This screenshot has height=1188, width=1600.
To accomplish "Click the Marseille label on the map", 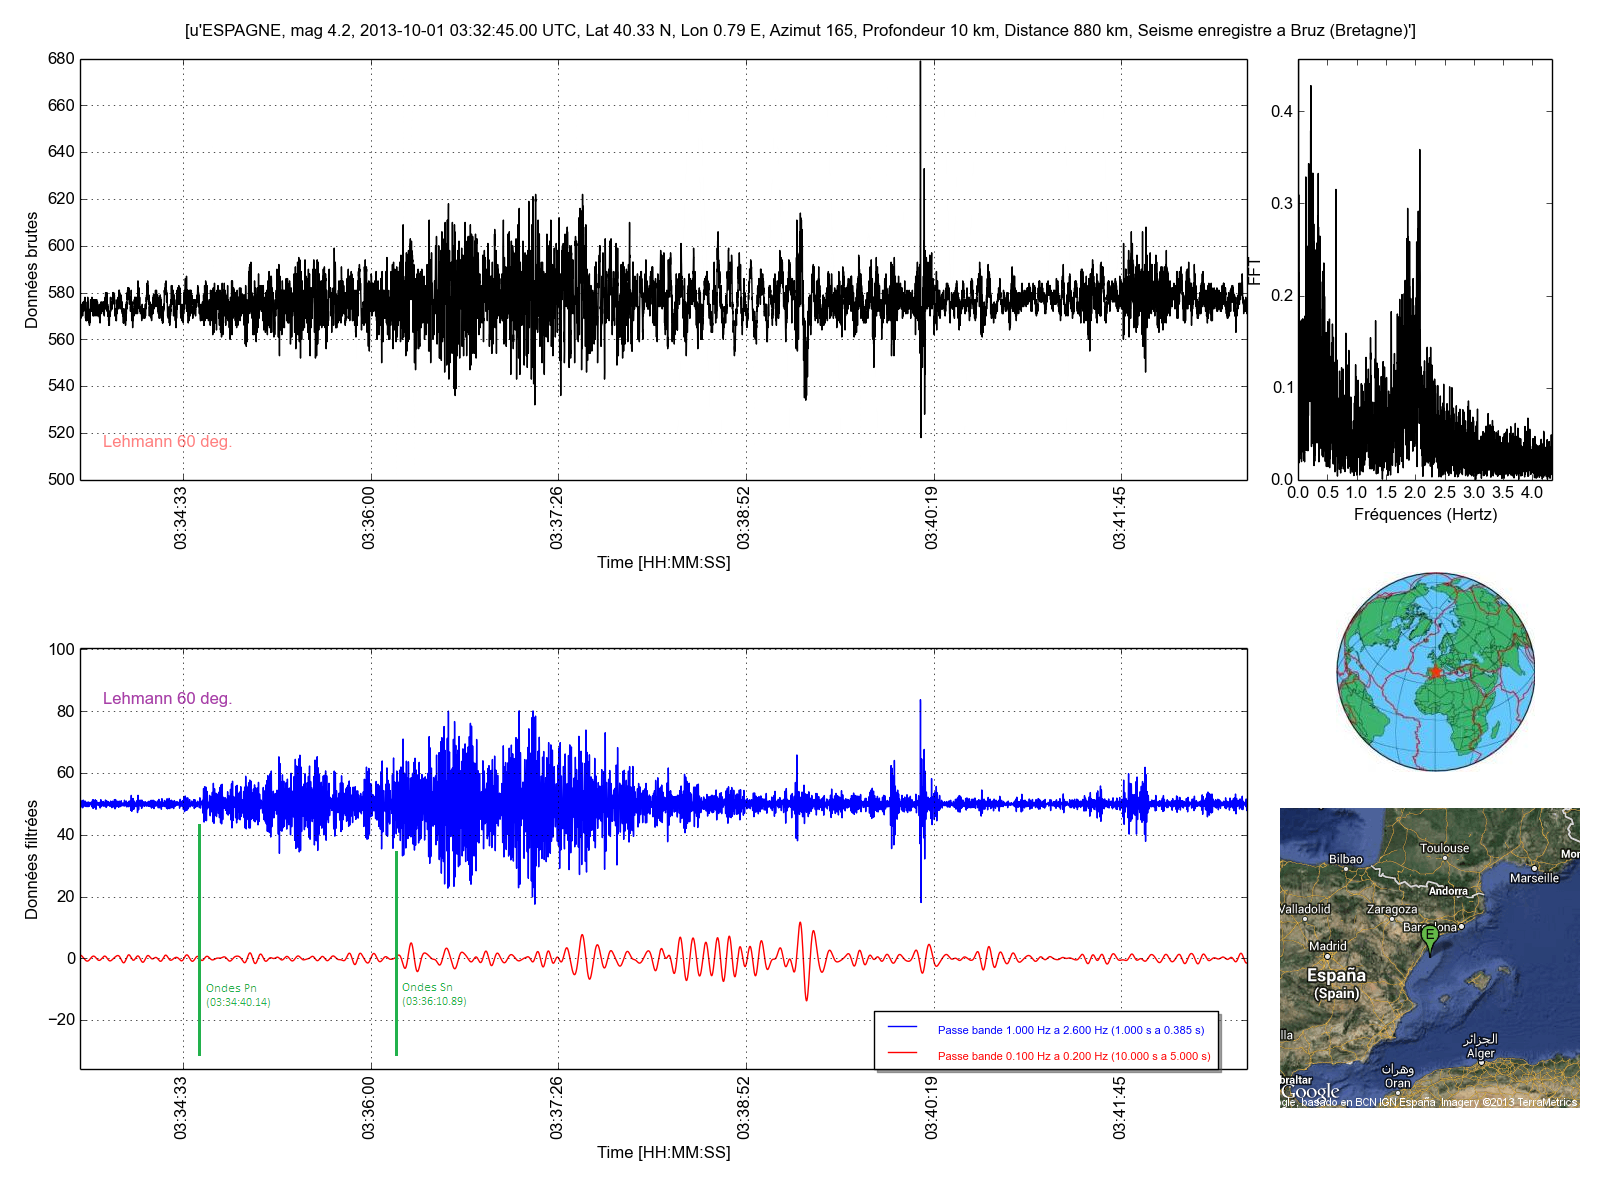I will coord(1534,878).
